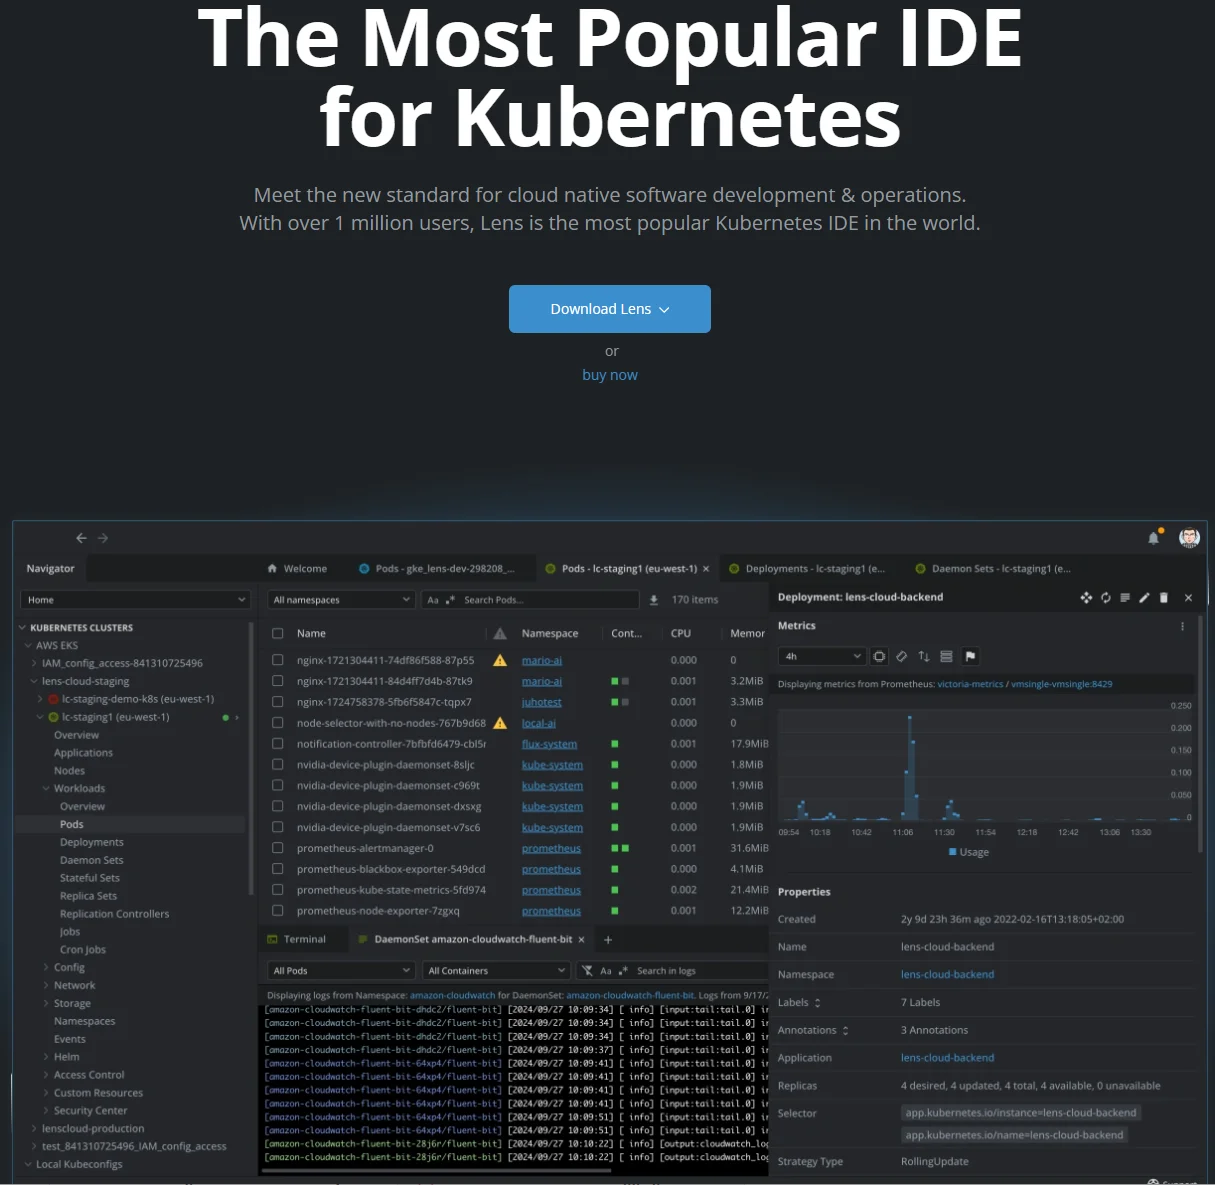Image resolution: width=1215 pixels, height=1185 pixels.
Task: Switch to Pods - gke_lens-dev tab
Action: (x=437, y=569)
